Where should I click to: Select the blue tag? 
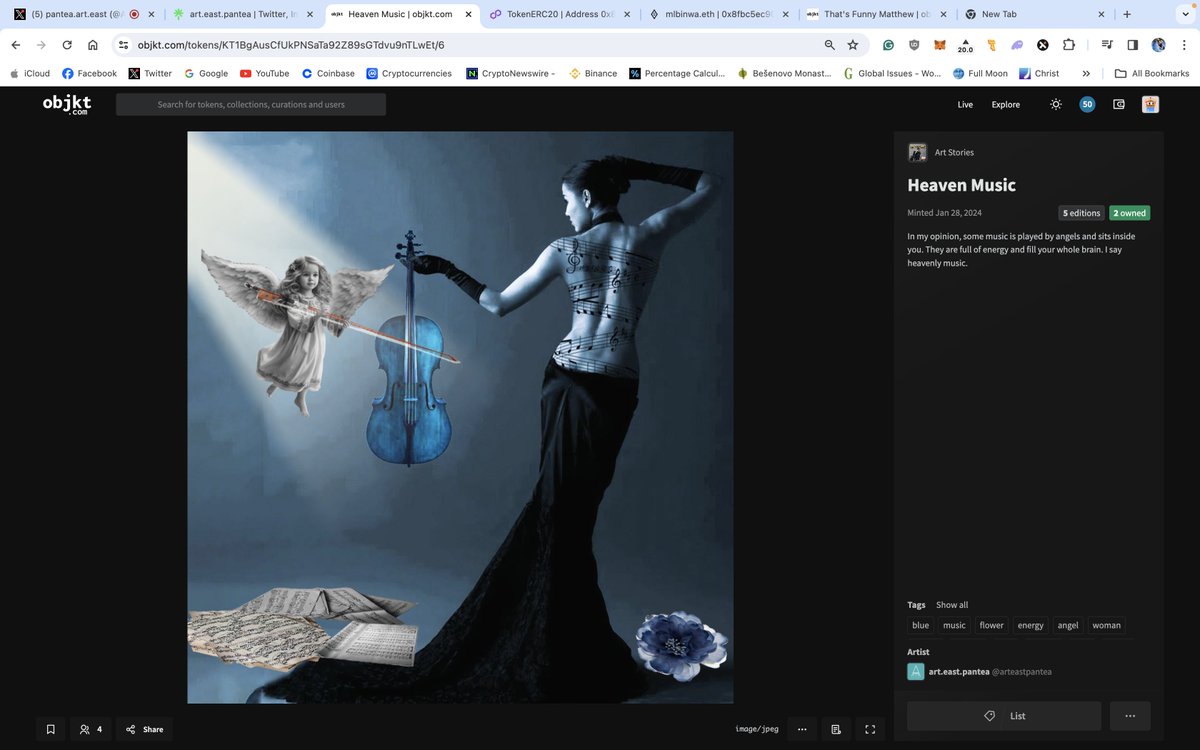coord(920,625)
